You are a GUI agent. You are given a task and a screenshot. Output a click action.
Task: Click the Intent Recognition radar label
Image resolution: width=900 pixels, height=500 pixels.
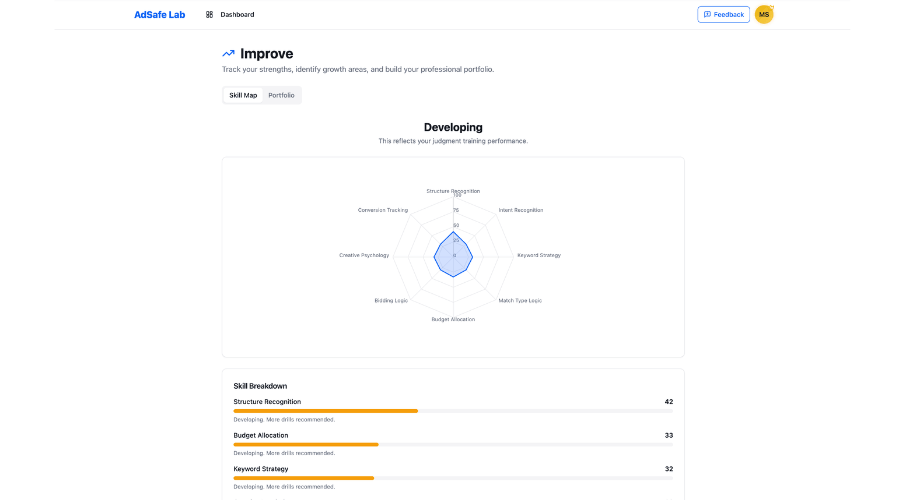coord(520,210)
